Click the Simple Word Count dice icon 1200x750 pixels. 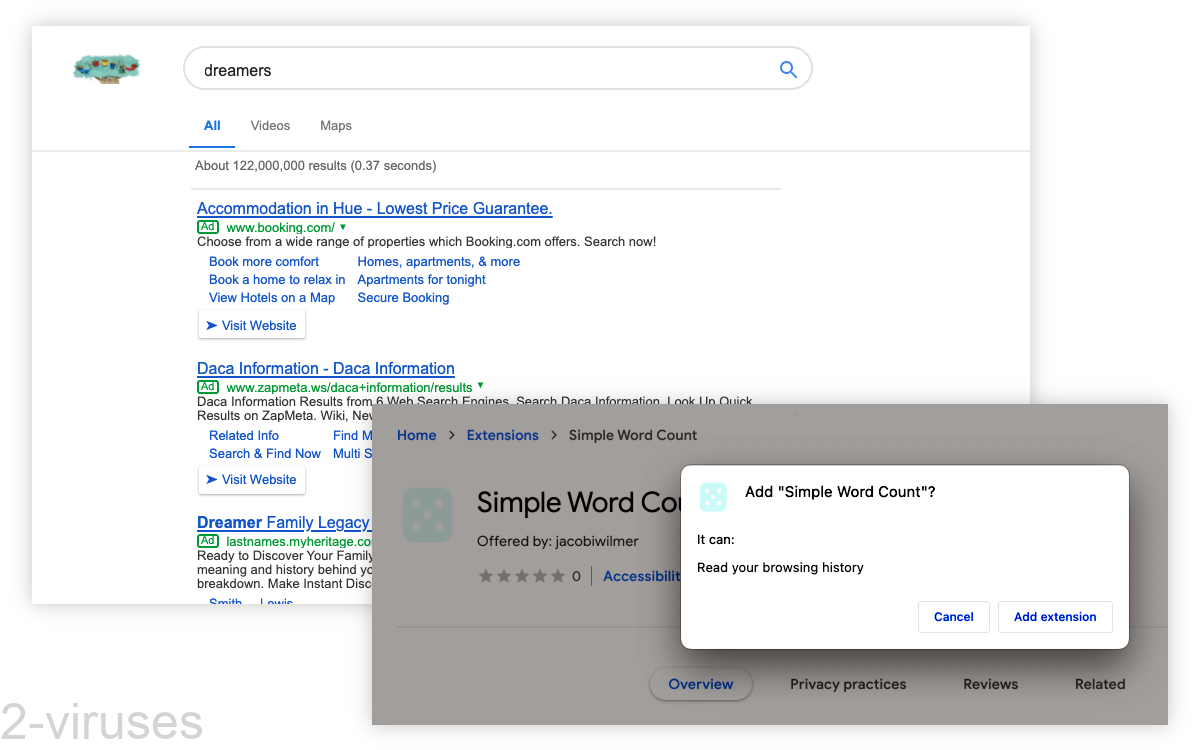click(428, 514)
